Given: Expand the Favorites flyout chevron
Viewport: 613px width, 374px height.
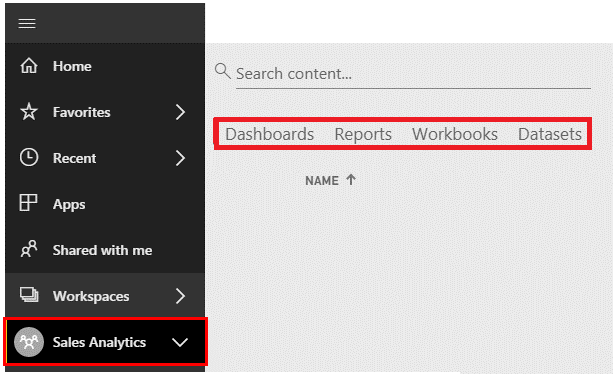Looking at the screenshot, I should click(180, 112).
